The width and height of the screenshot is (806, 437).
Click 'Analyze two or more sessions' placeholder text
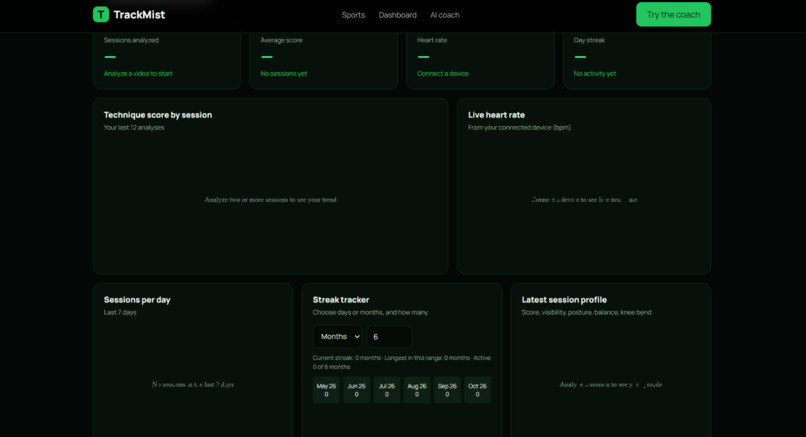pos(248,199)
